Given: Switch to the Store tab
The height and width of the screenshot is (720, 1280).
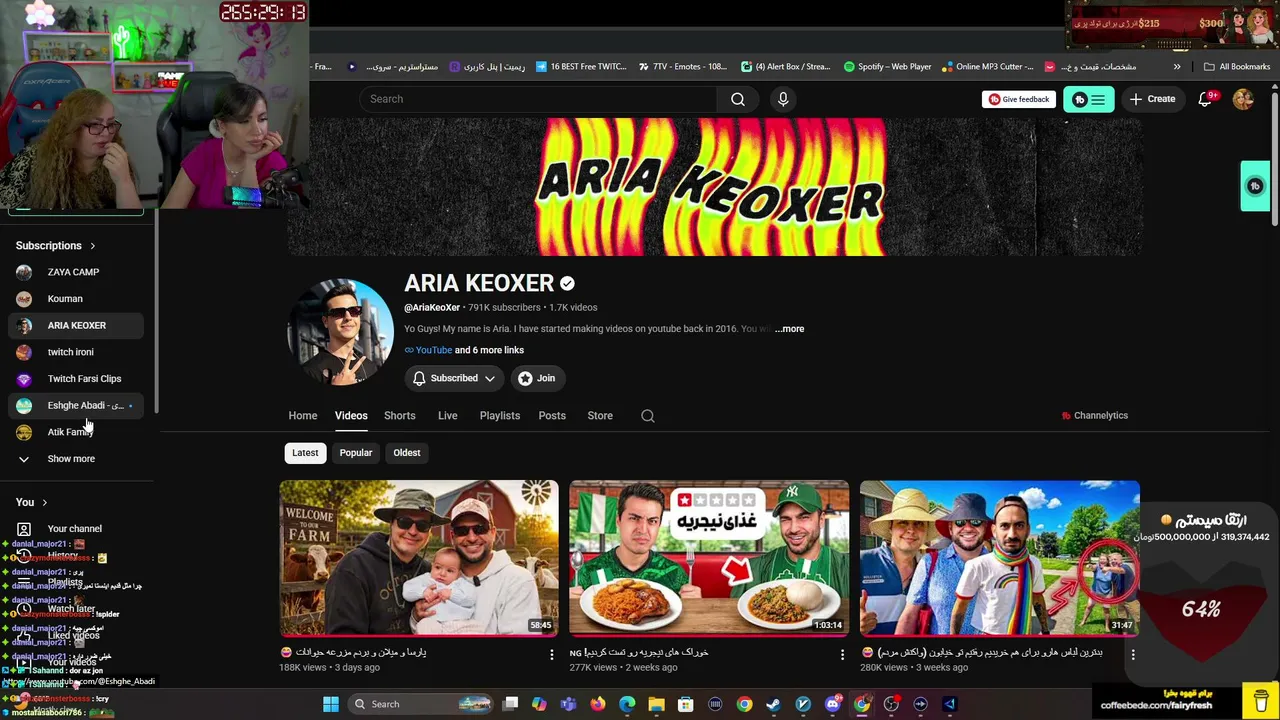Looking at the screenshot, I should (600, 416).
